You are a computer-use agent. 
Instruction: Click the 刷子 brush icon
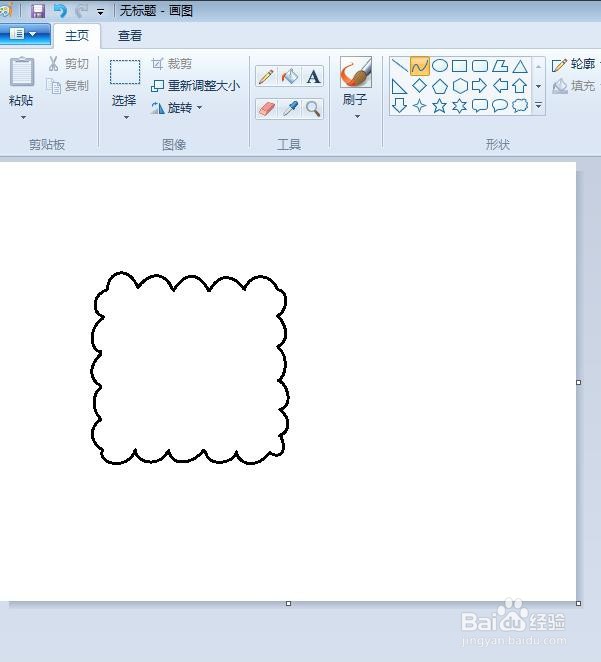click(356, 72)
